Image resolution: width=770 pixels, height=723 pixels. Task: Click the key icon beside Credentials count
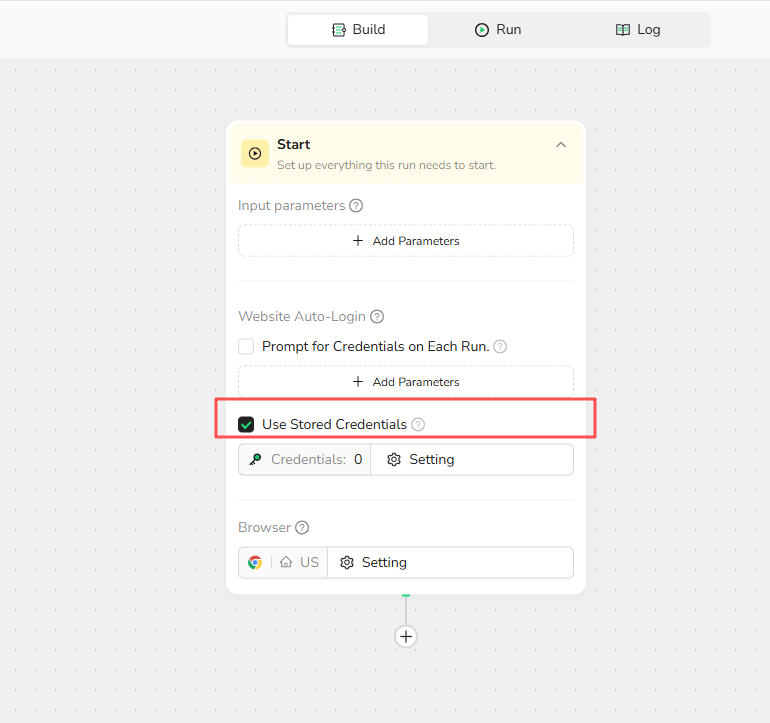click(255, 460)
